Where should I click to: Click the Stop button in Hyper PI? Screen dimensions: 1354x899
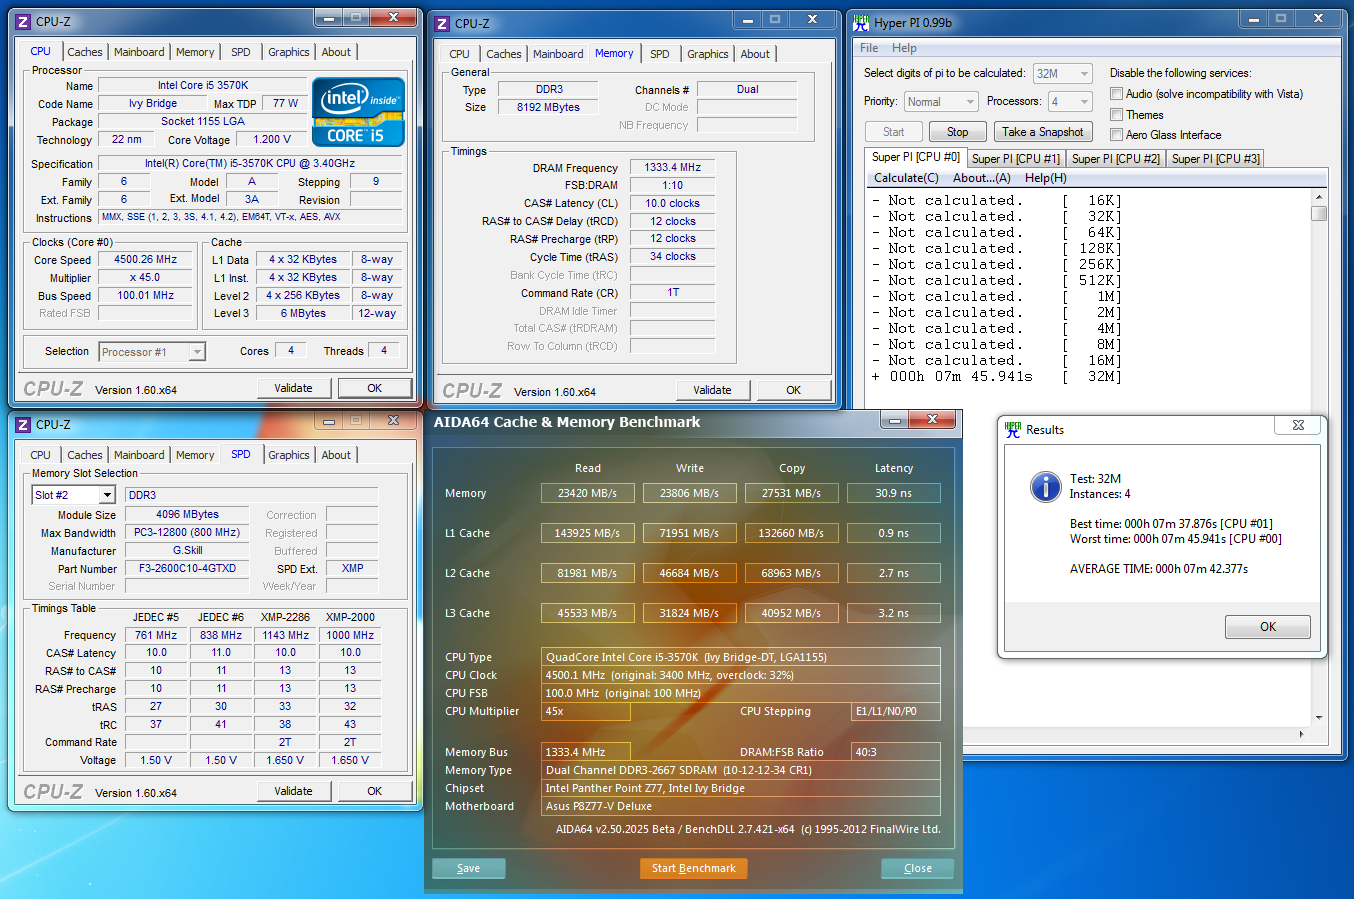pos(958,132)
